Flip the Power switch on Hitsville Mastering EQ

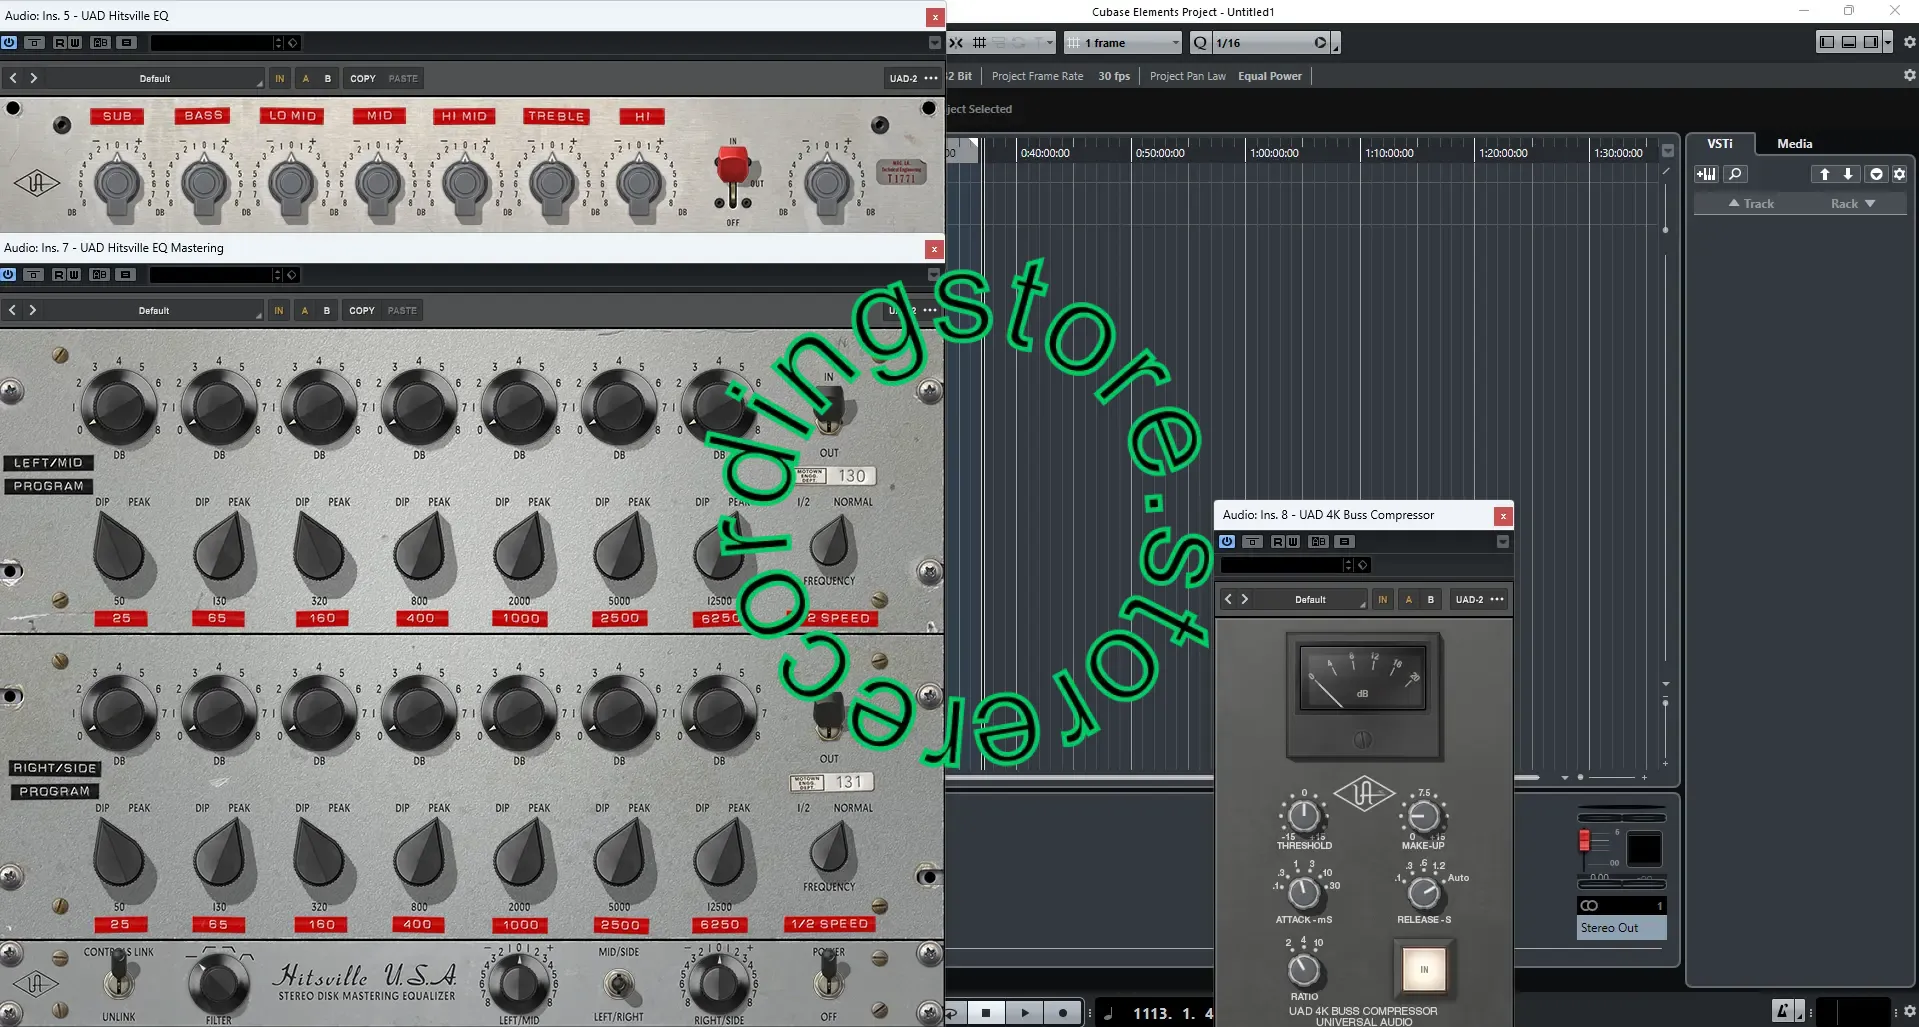coord(829,976)
